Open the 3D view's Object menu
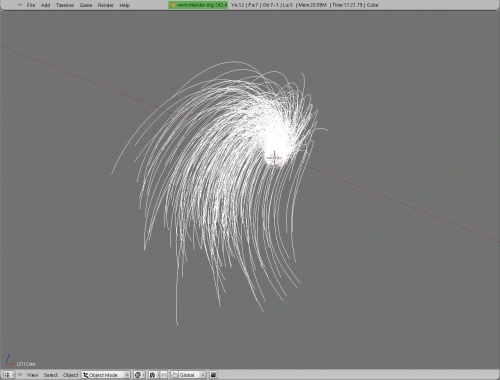Screen dimensions: 500x380 70,375
